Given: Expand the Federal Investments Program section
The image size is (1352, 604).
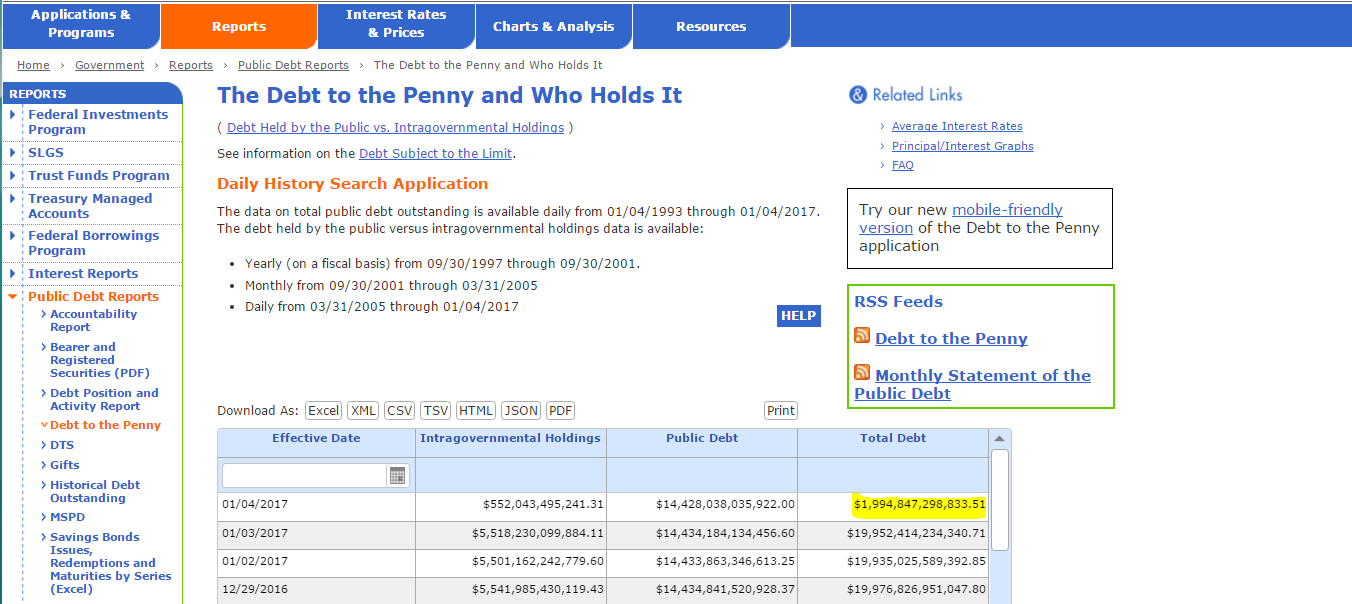Looking at the screenshot, I should click(x=13, y=115).
